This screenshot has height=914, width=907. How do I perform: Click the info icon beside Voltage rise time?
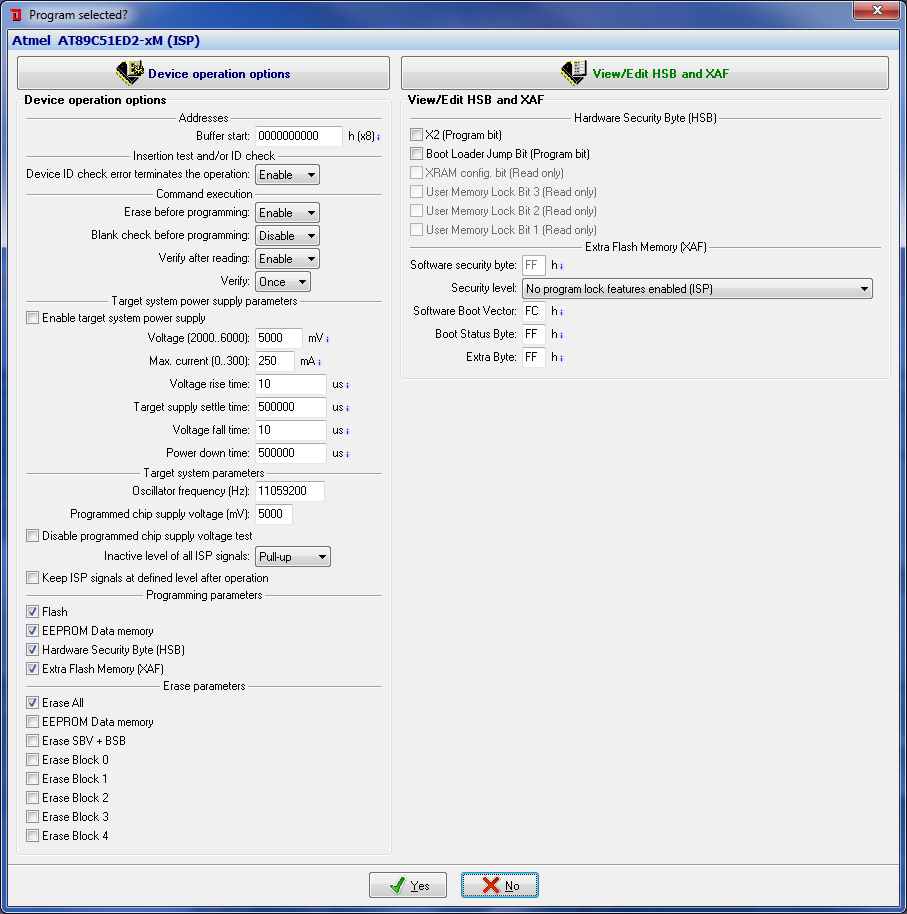pyautogui.click(x=347, y=385)
